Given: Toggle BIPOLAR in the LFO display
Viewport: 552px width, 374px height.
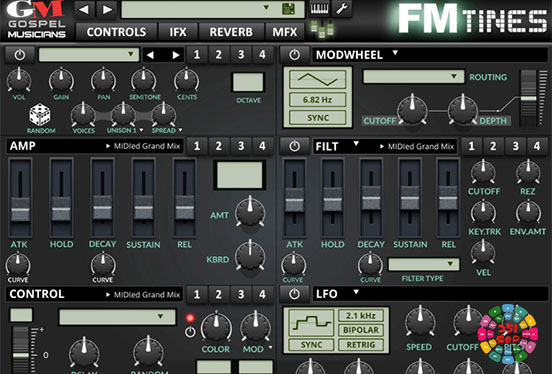Looking at the screenshot, I should (361, 330).
